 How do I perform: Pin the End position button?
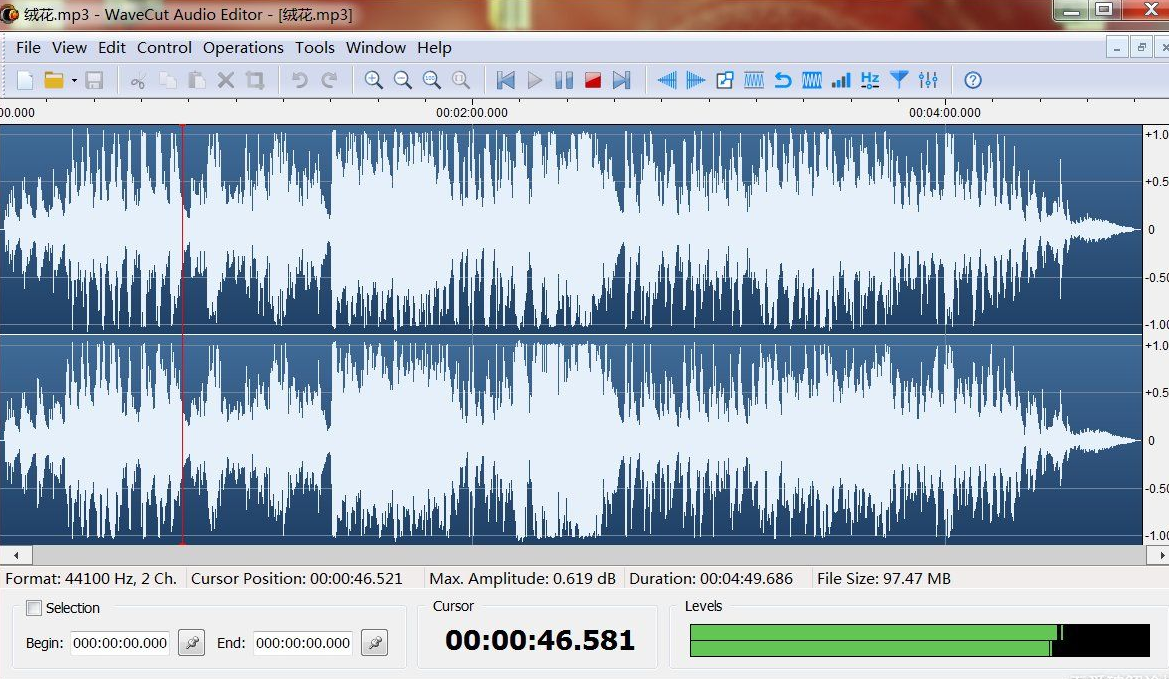(374, 643)
